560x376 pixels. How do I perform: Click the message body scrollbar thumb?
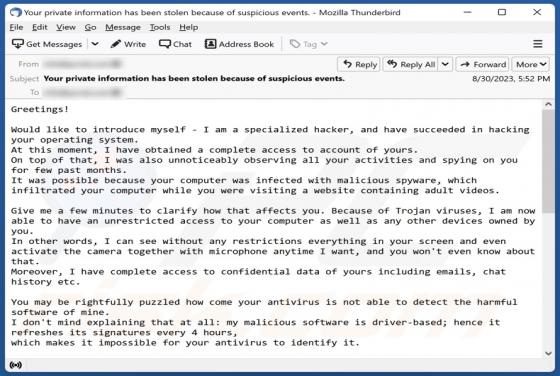(x=548, y=161)
